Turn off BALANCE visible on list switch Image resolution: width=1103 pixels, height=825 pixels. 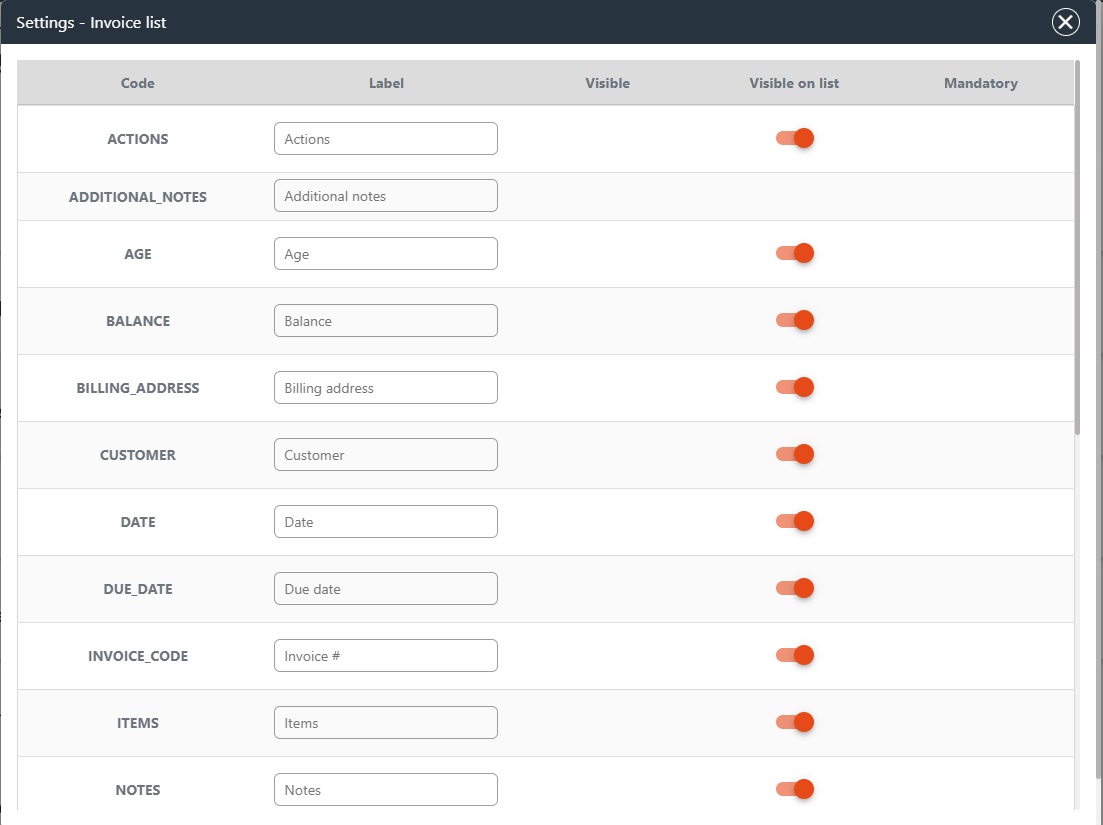[x=795, y=320]
